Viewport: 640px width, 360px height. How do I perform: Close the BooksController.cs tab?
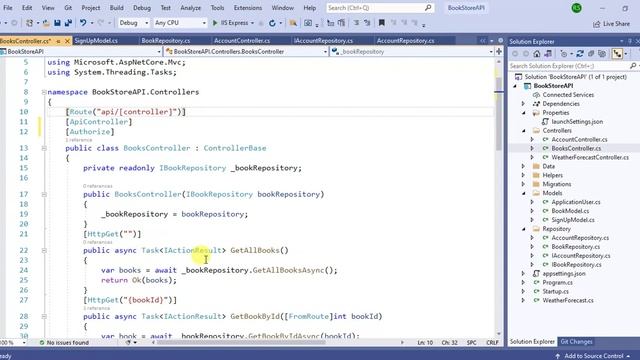[x=67, y=41]
